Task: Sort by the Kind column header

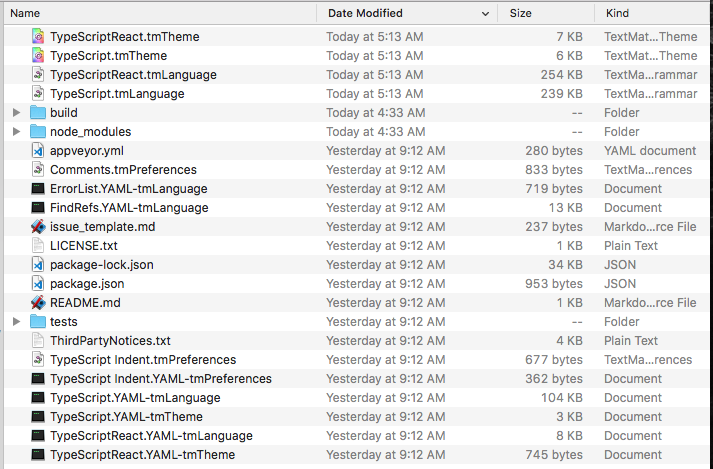Action: click(653, 13)
